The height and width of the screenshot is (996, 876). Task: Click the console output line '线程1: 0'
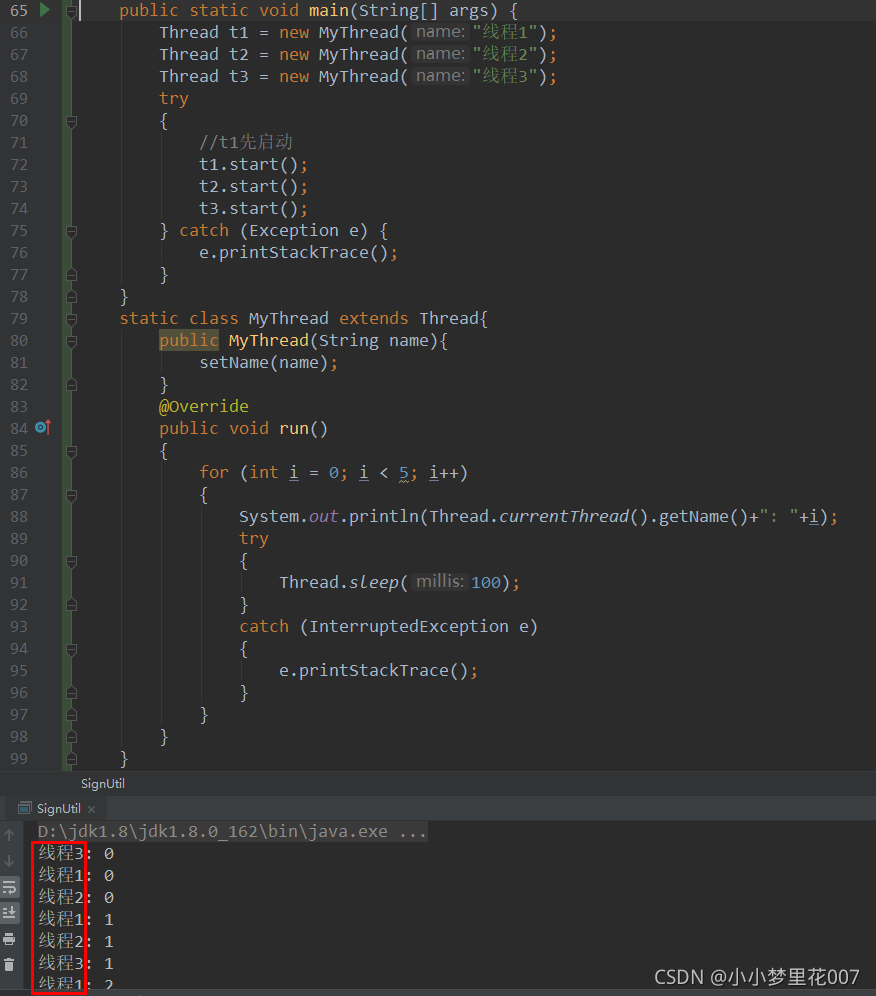pos(76,875)
